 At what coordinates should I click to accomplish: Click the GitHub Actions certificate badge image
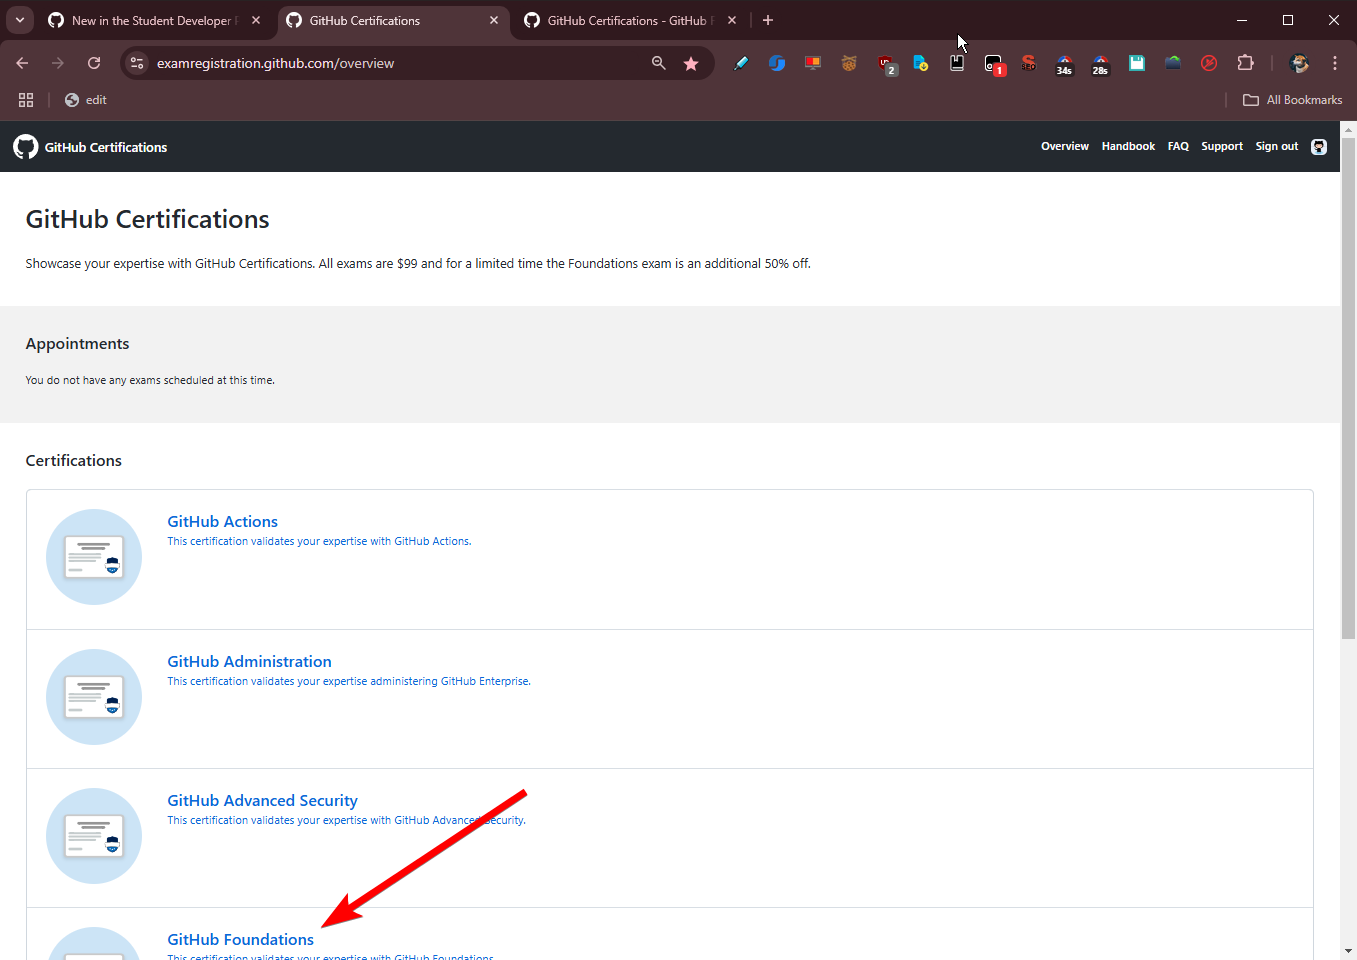(x=94, y=557)
